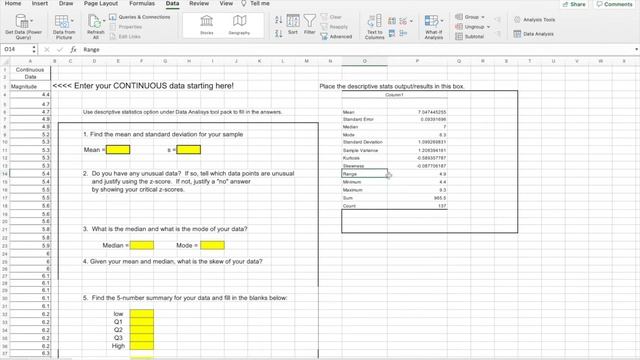Click the Select All corner button
Screen dimensions: 640x360
(5, 61)
